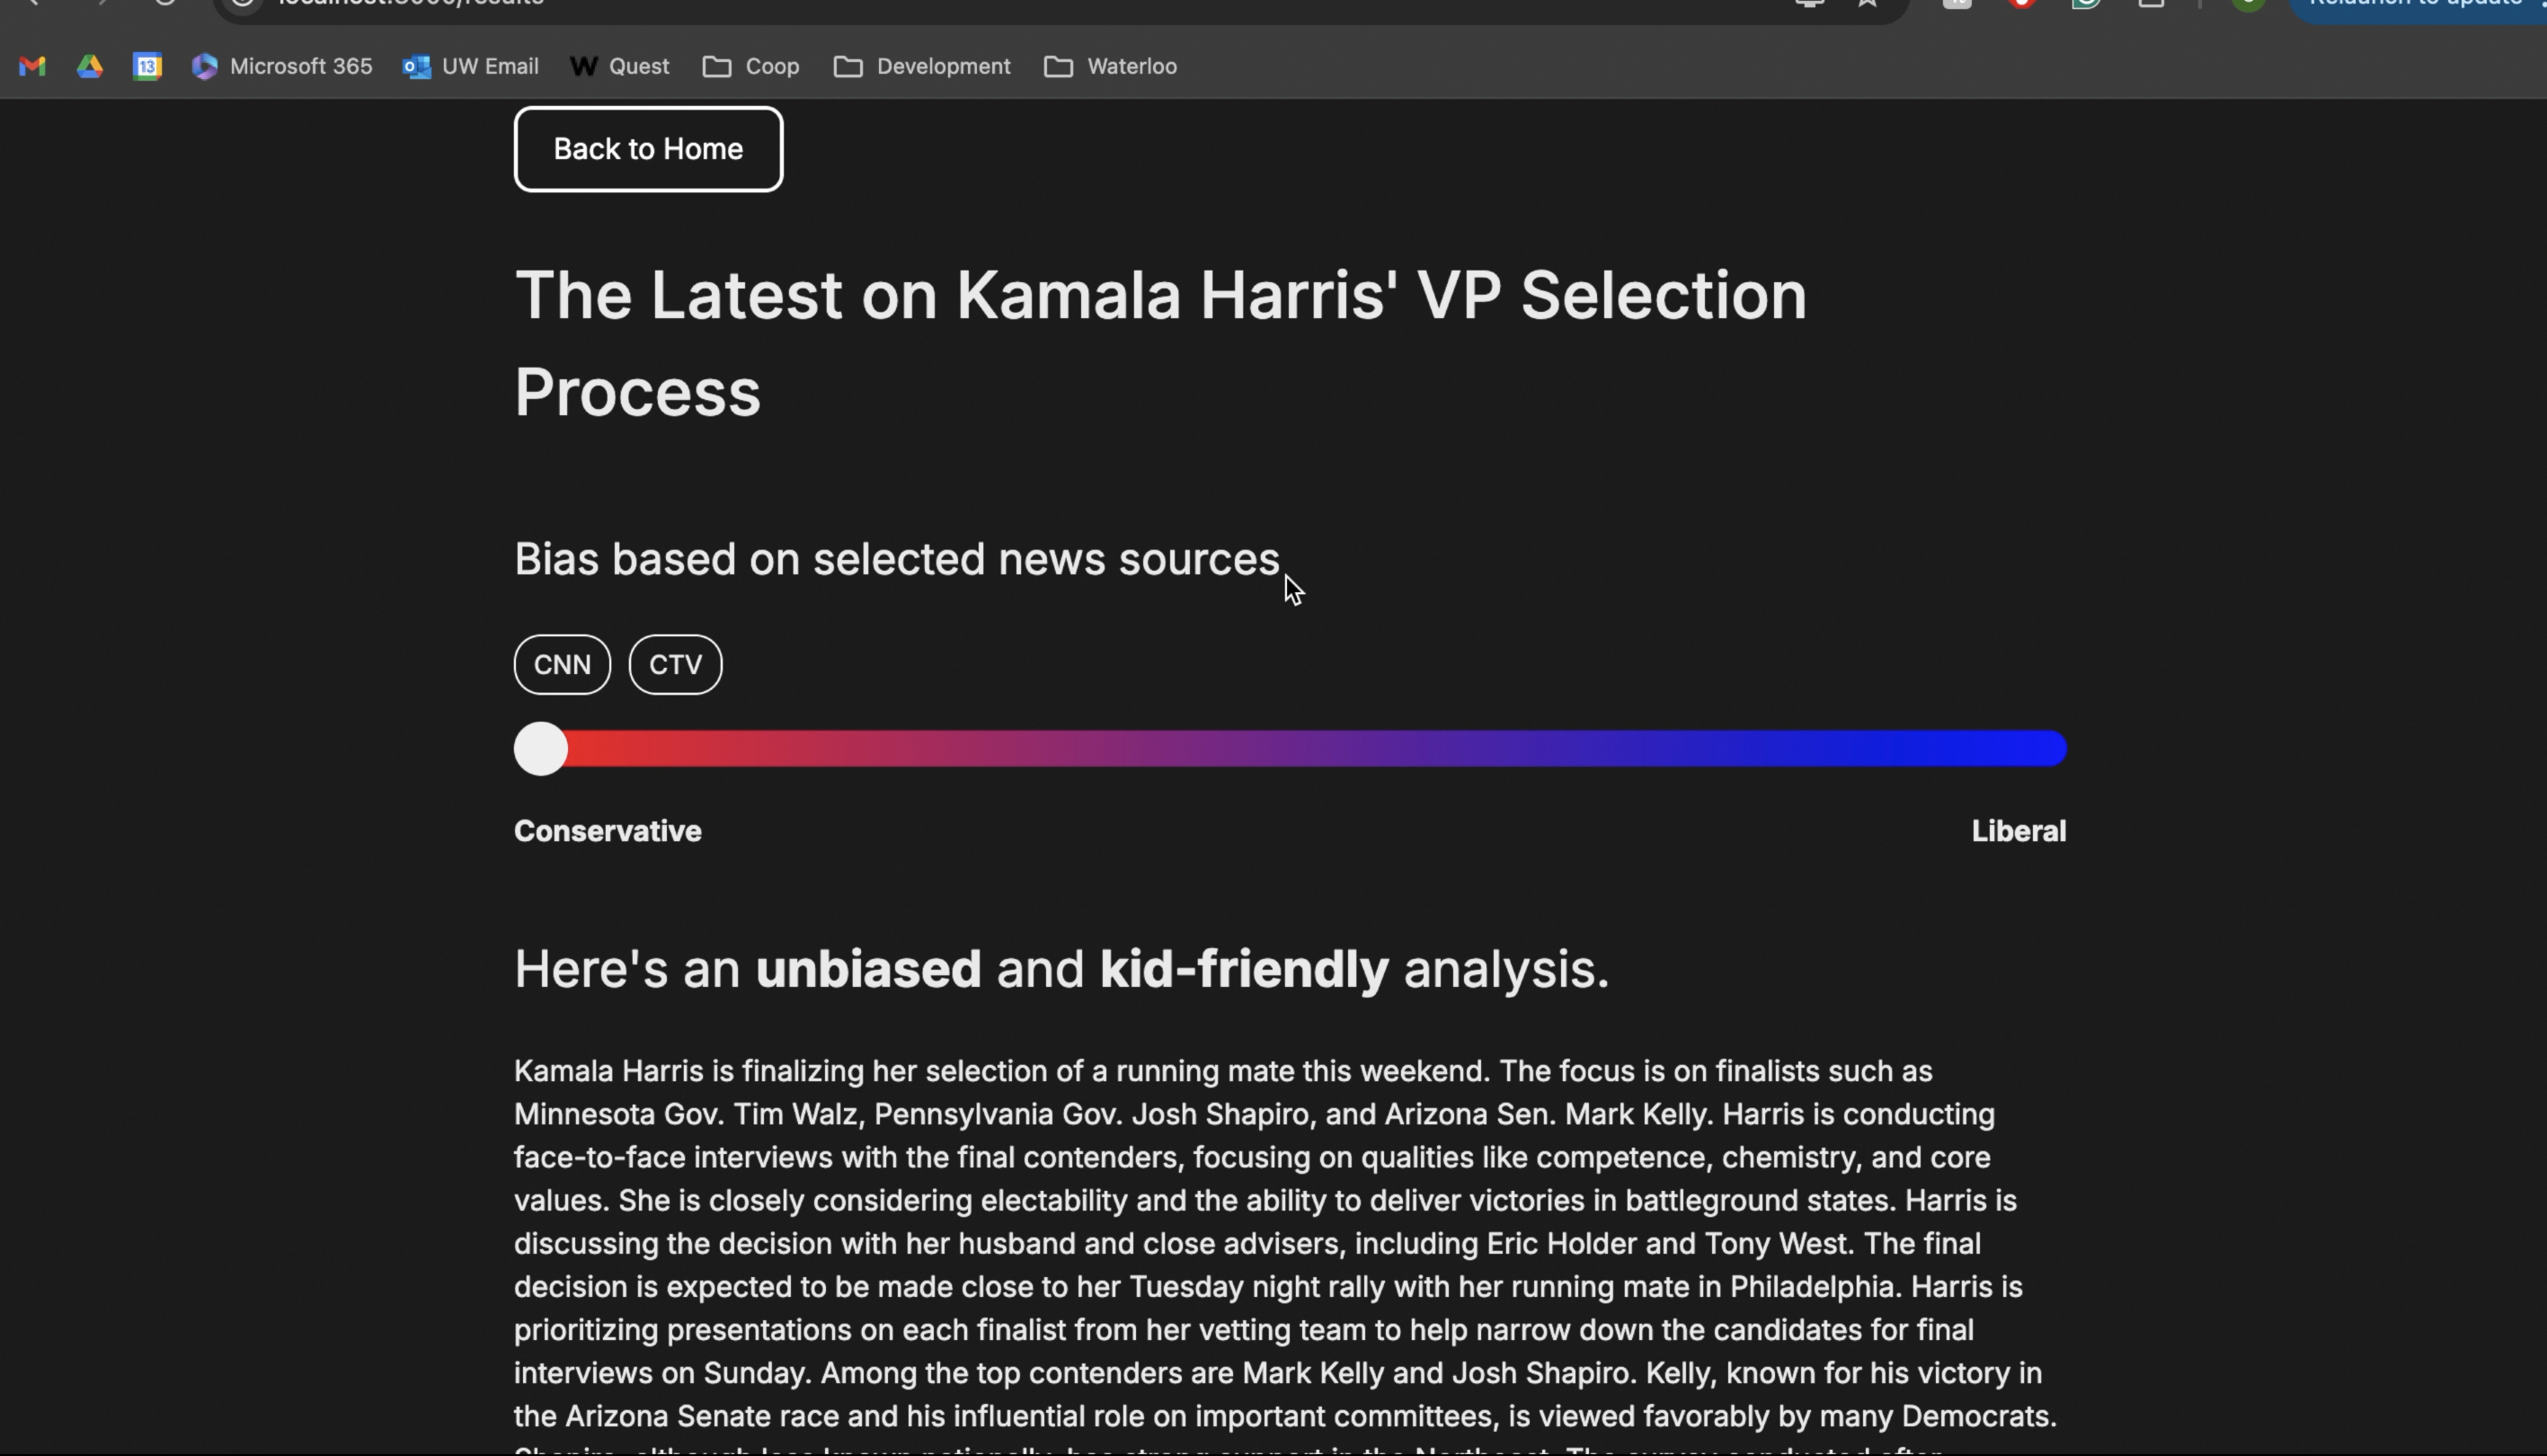Click the white bias slider handle

click(541, 749)
